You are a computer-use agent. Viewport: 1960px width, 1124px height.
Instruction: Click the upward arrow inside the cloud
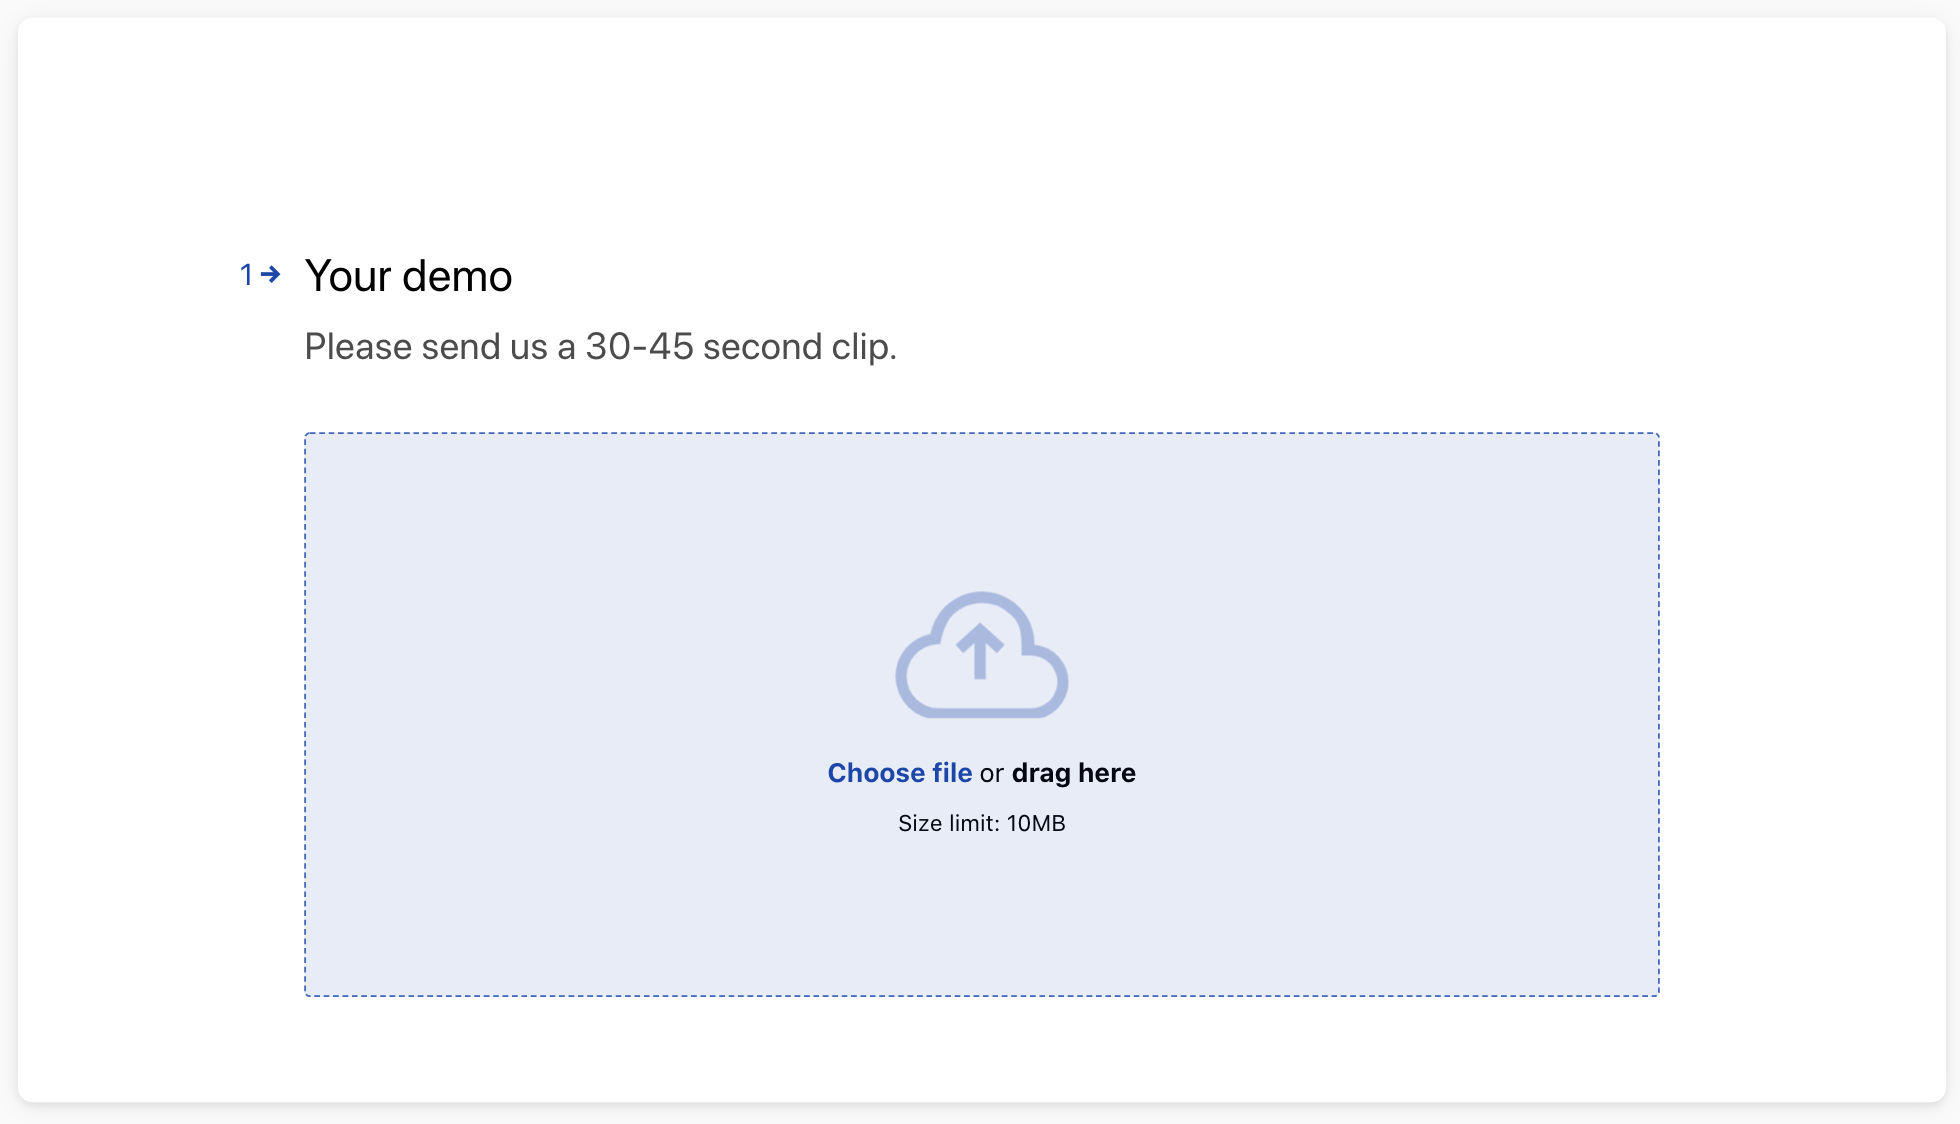[980, 652]
